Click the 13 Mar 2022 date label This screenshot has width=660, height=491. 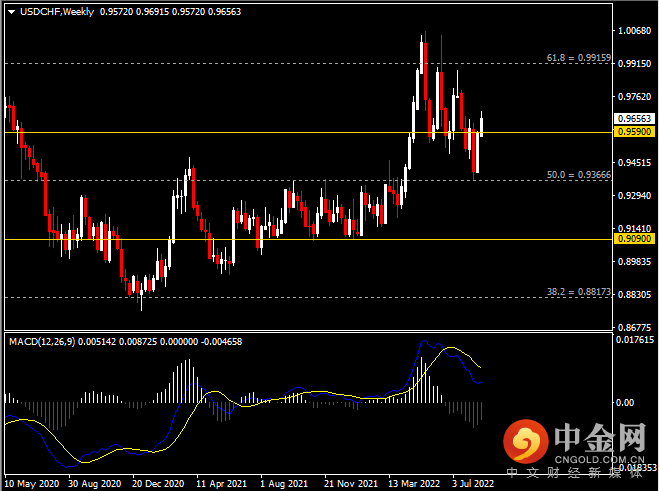pyautogui.click(x=414, y=483)
